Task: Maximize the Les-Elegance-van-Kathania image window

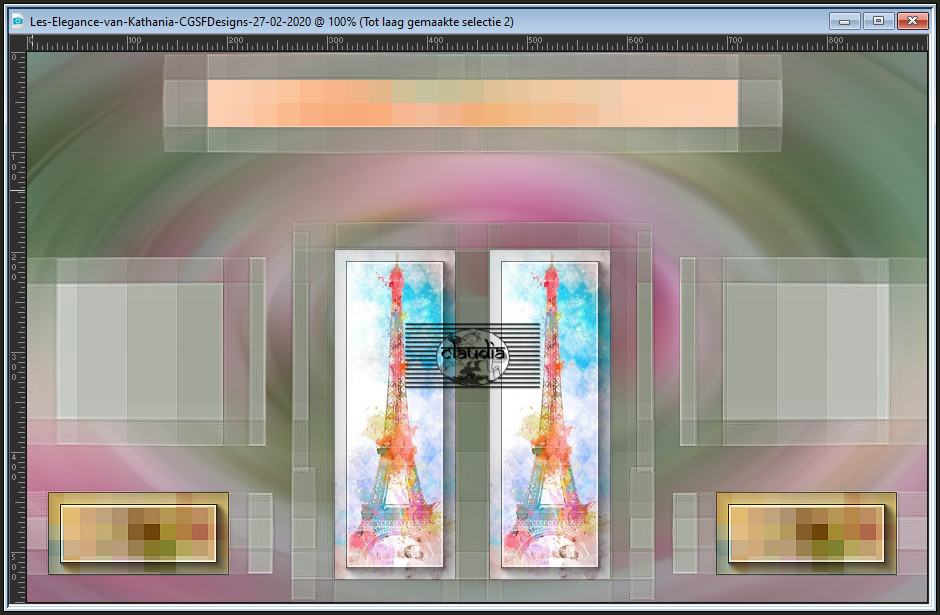Action: click(x=878, y=21)
